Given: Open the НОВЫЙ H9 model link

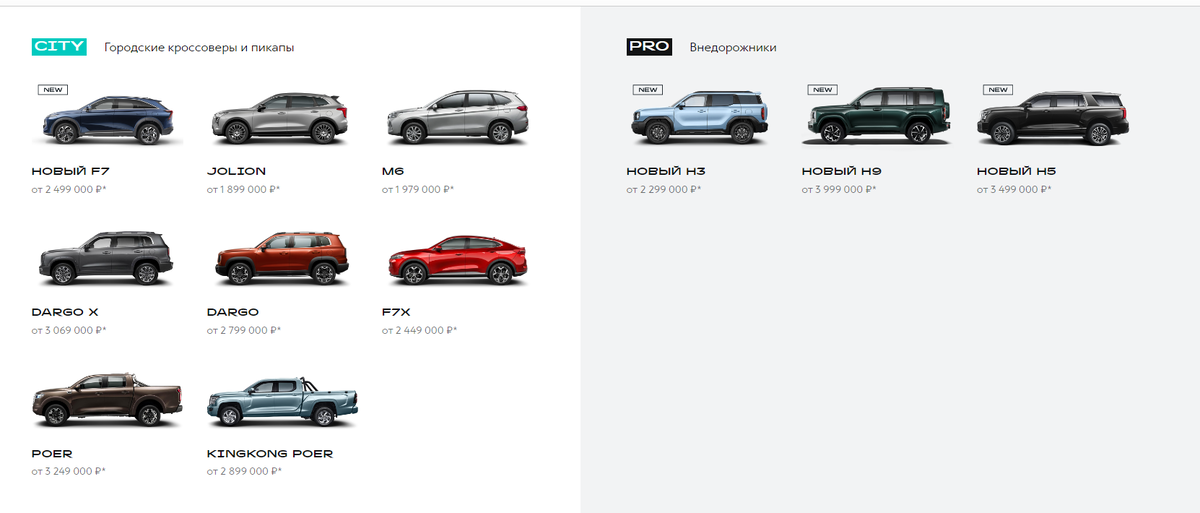Looking at the screenshot, I should coord(842,171).
